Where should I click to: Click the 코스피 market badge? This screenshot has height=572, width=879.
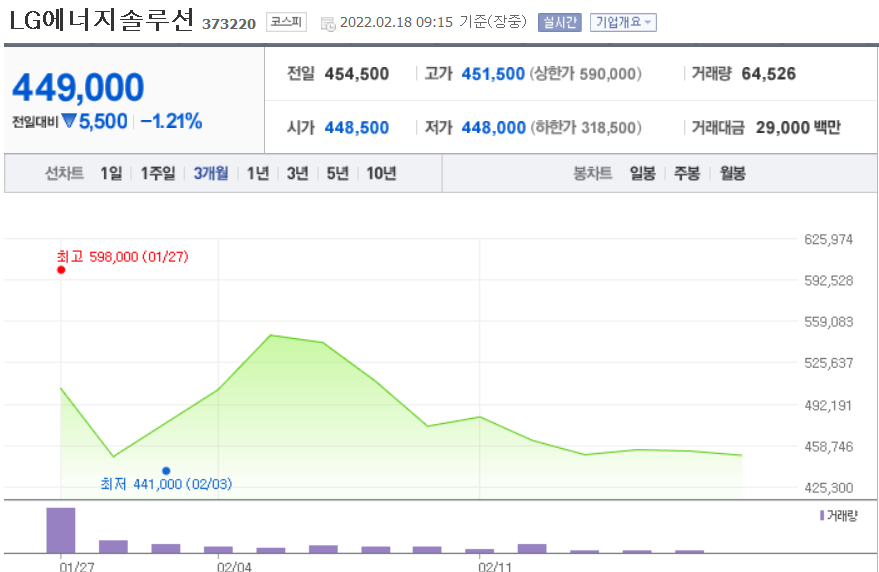286,22
